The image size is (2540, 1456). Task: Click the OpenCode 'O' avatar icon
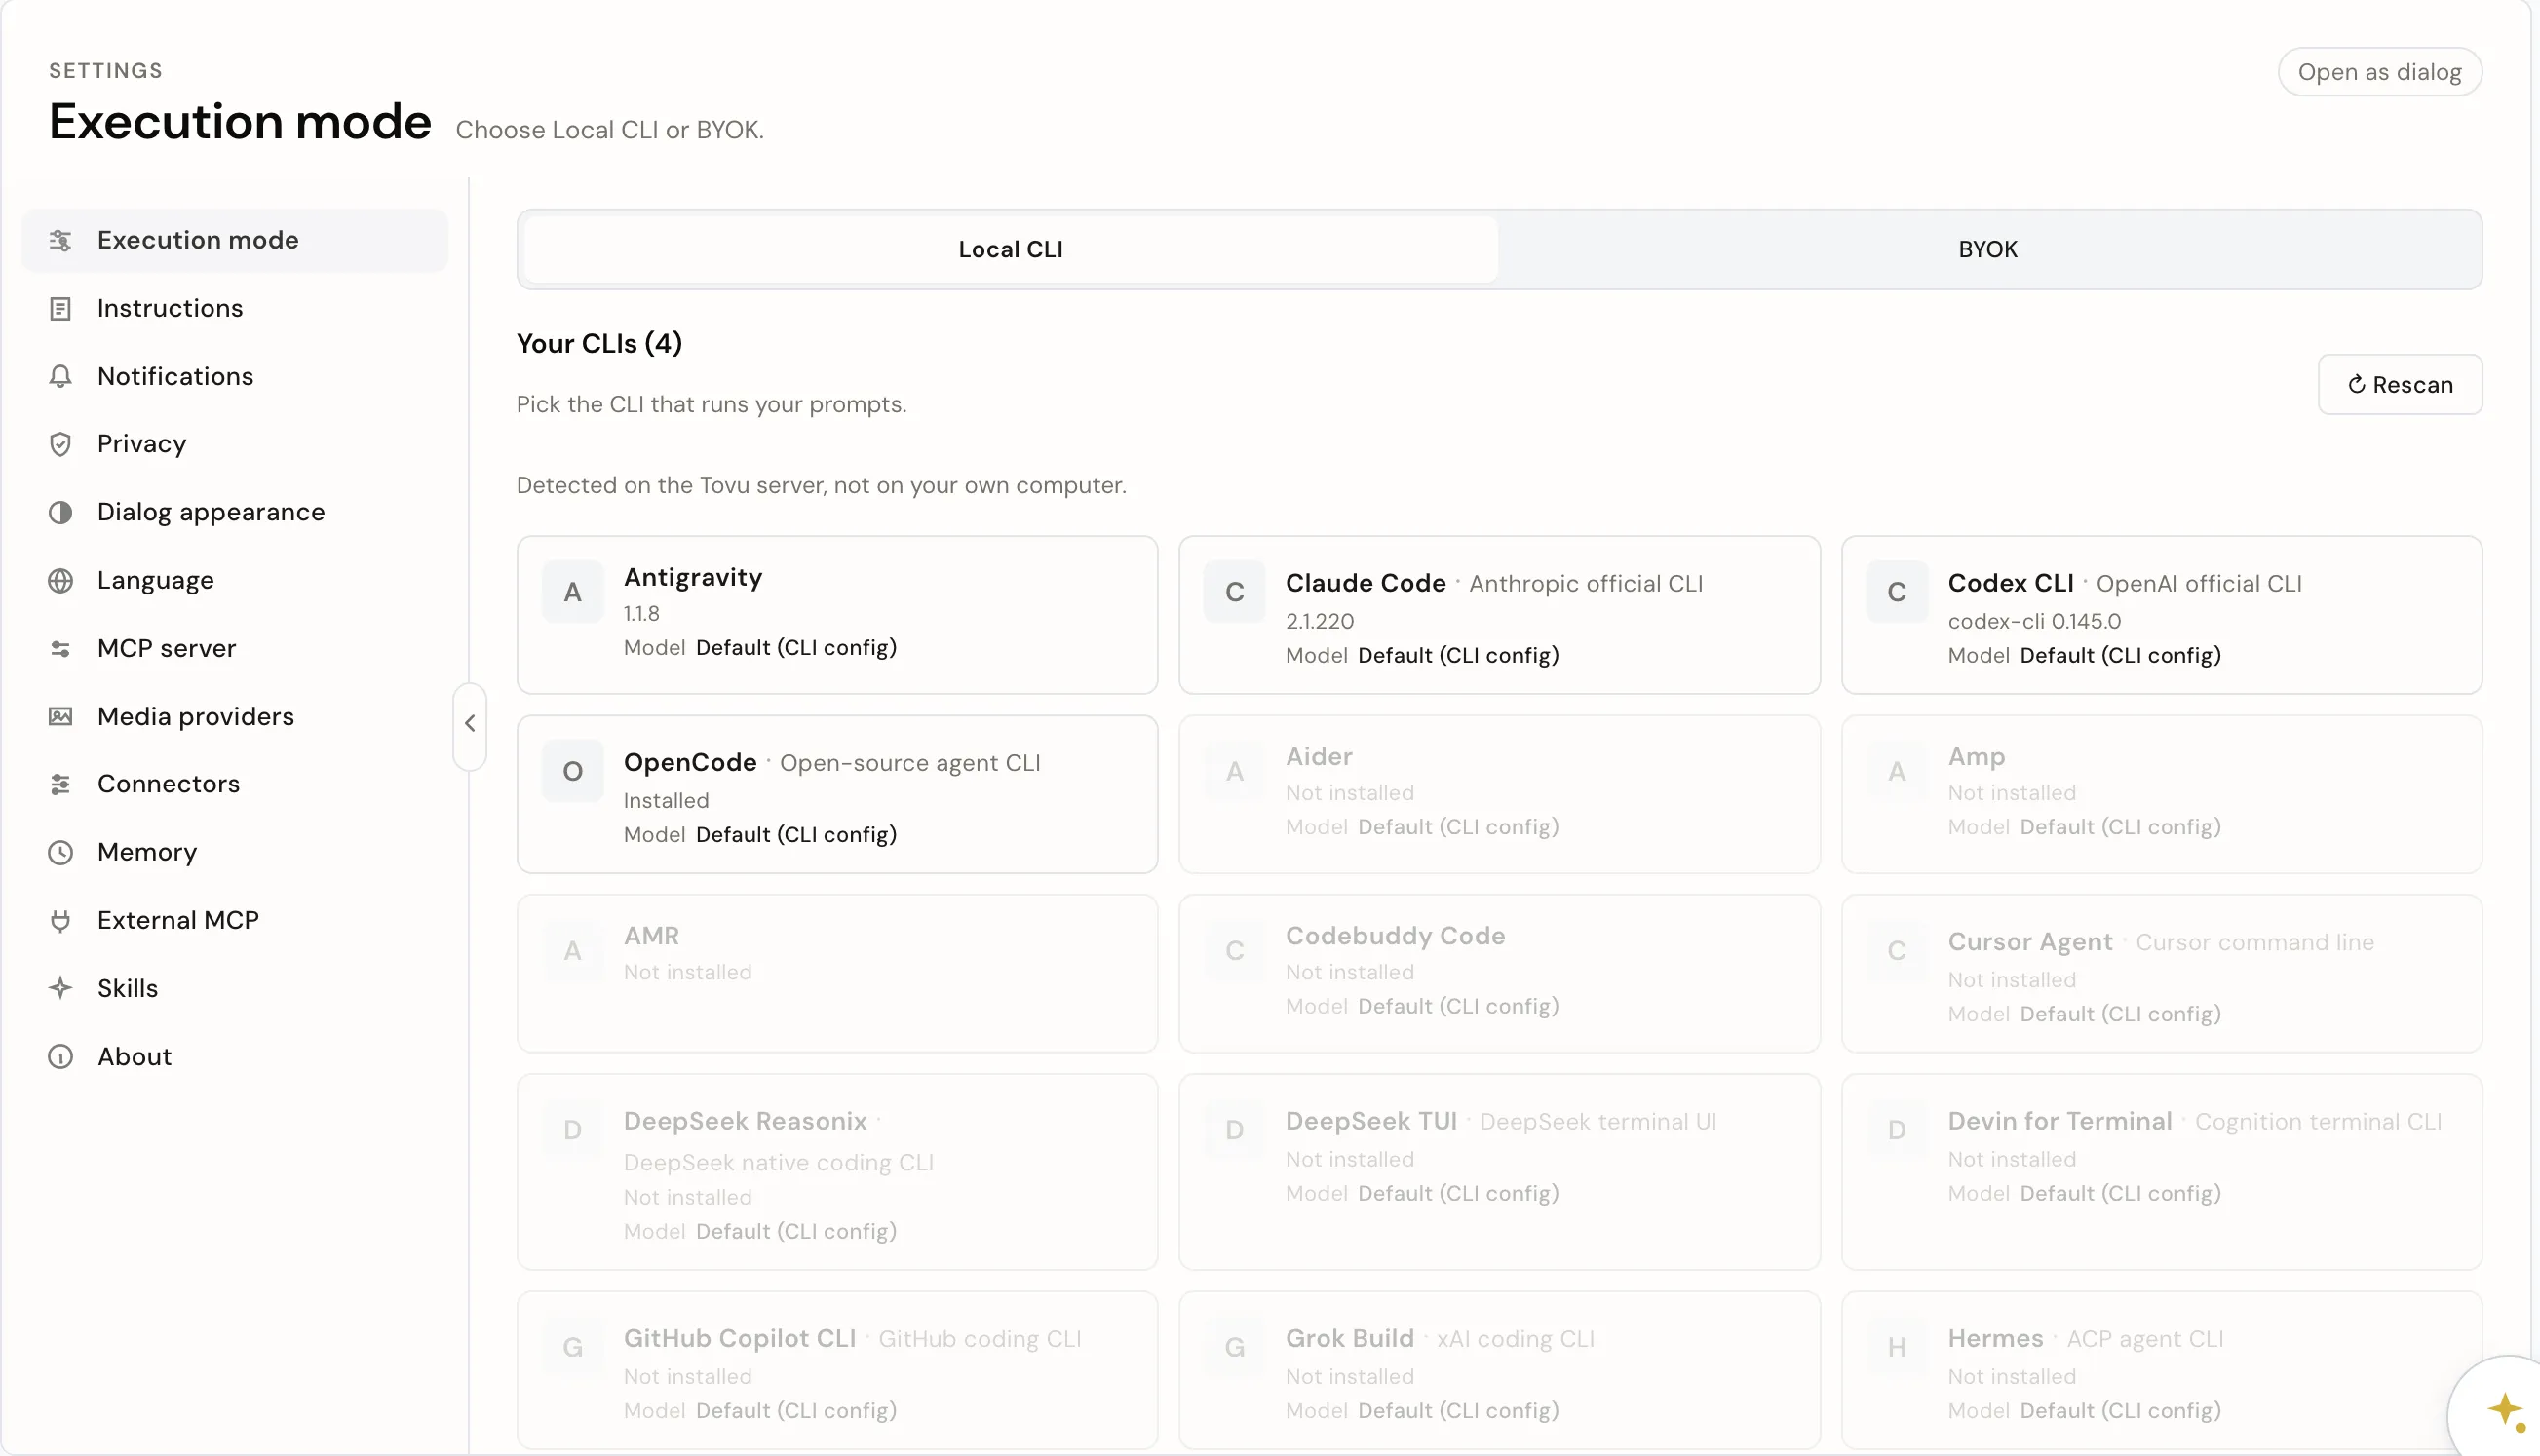(x=572, y=771)
